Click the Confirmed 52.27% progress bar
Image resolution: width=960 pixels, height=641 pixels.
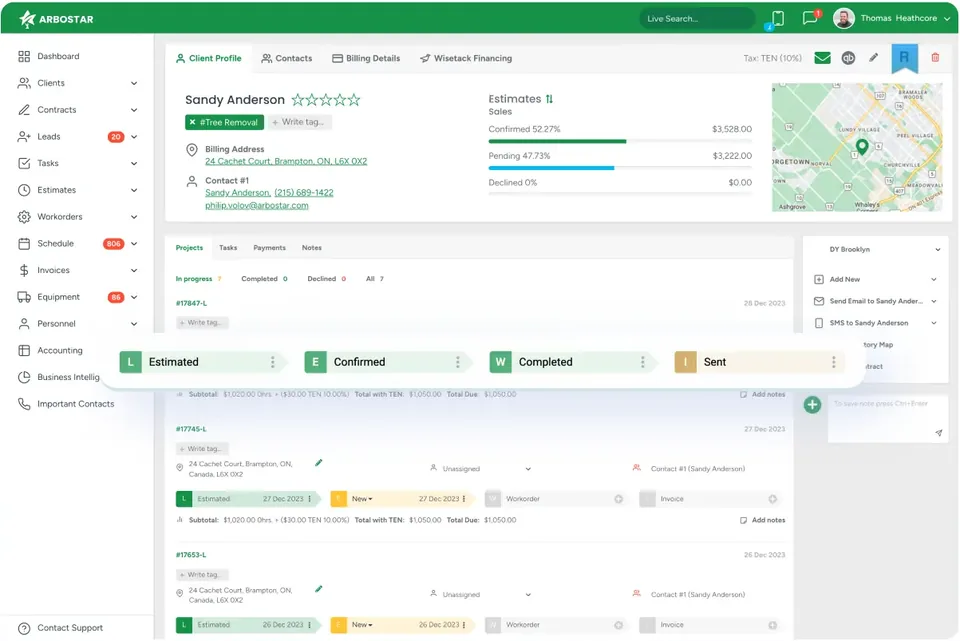tap(620, 141)
